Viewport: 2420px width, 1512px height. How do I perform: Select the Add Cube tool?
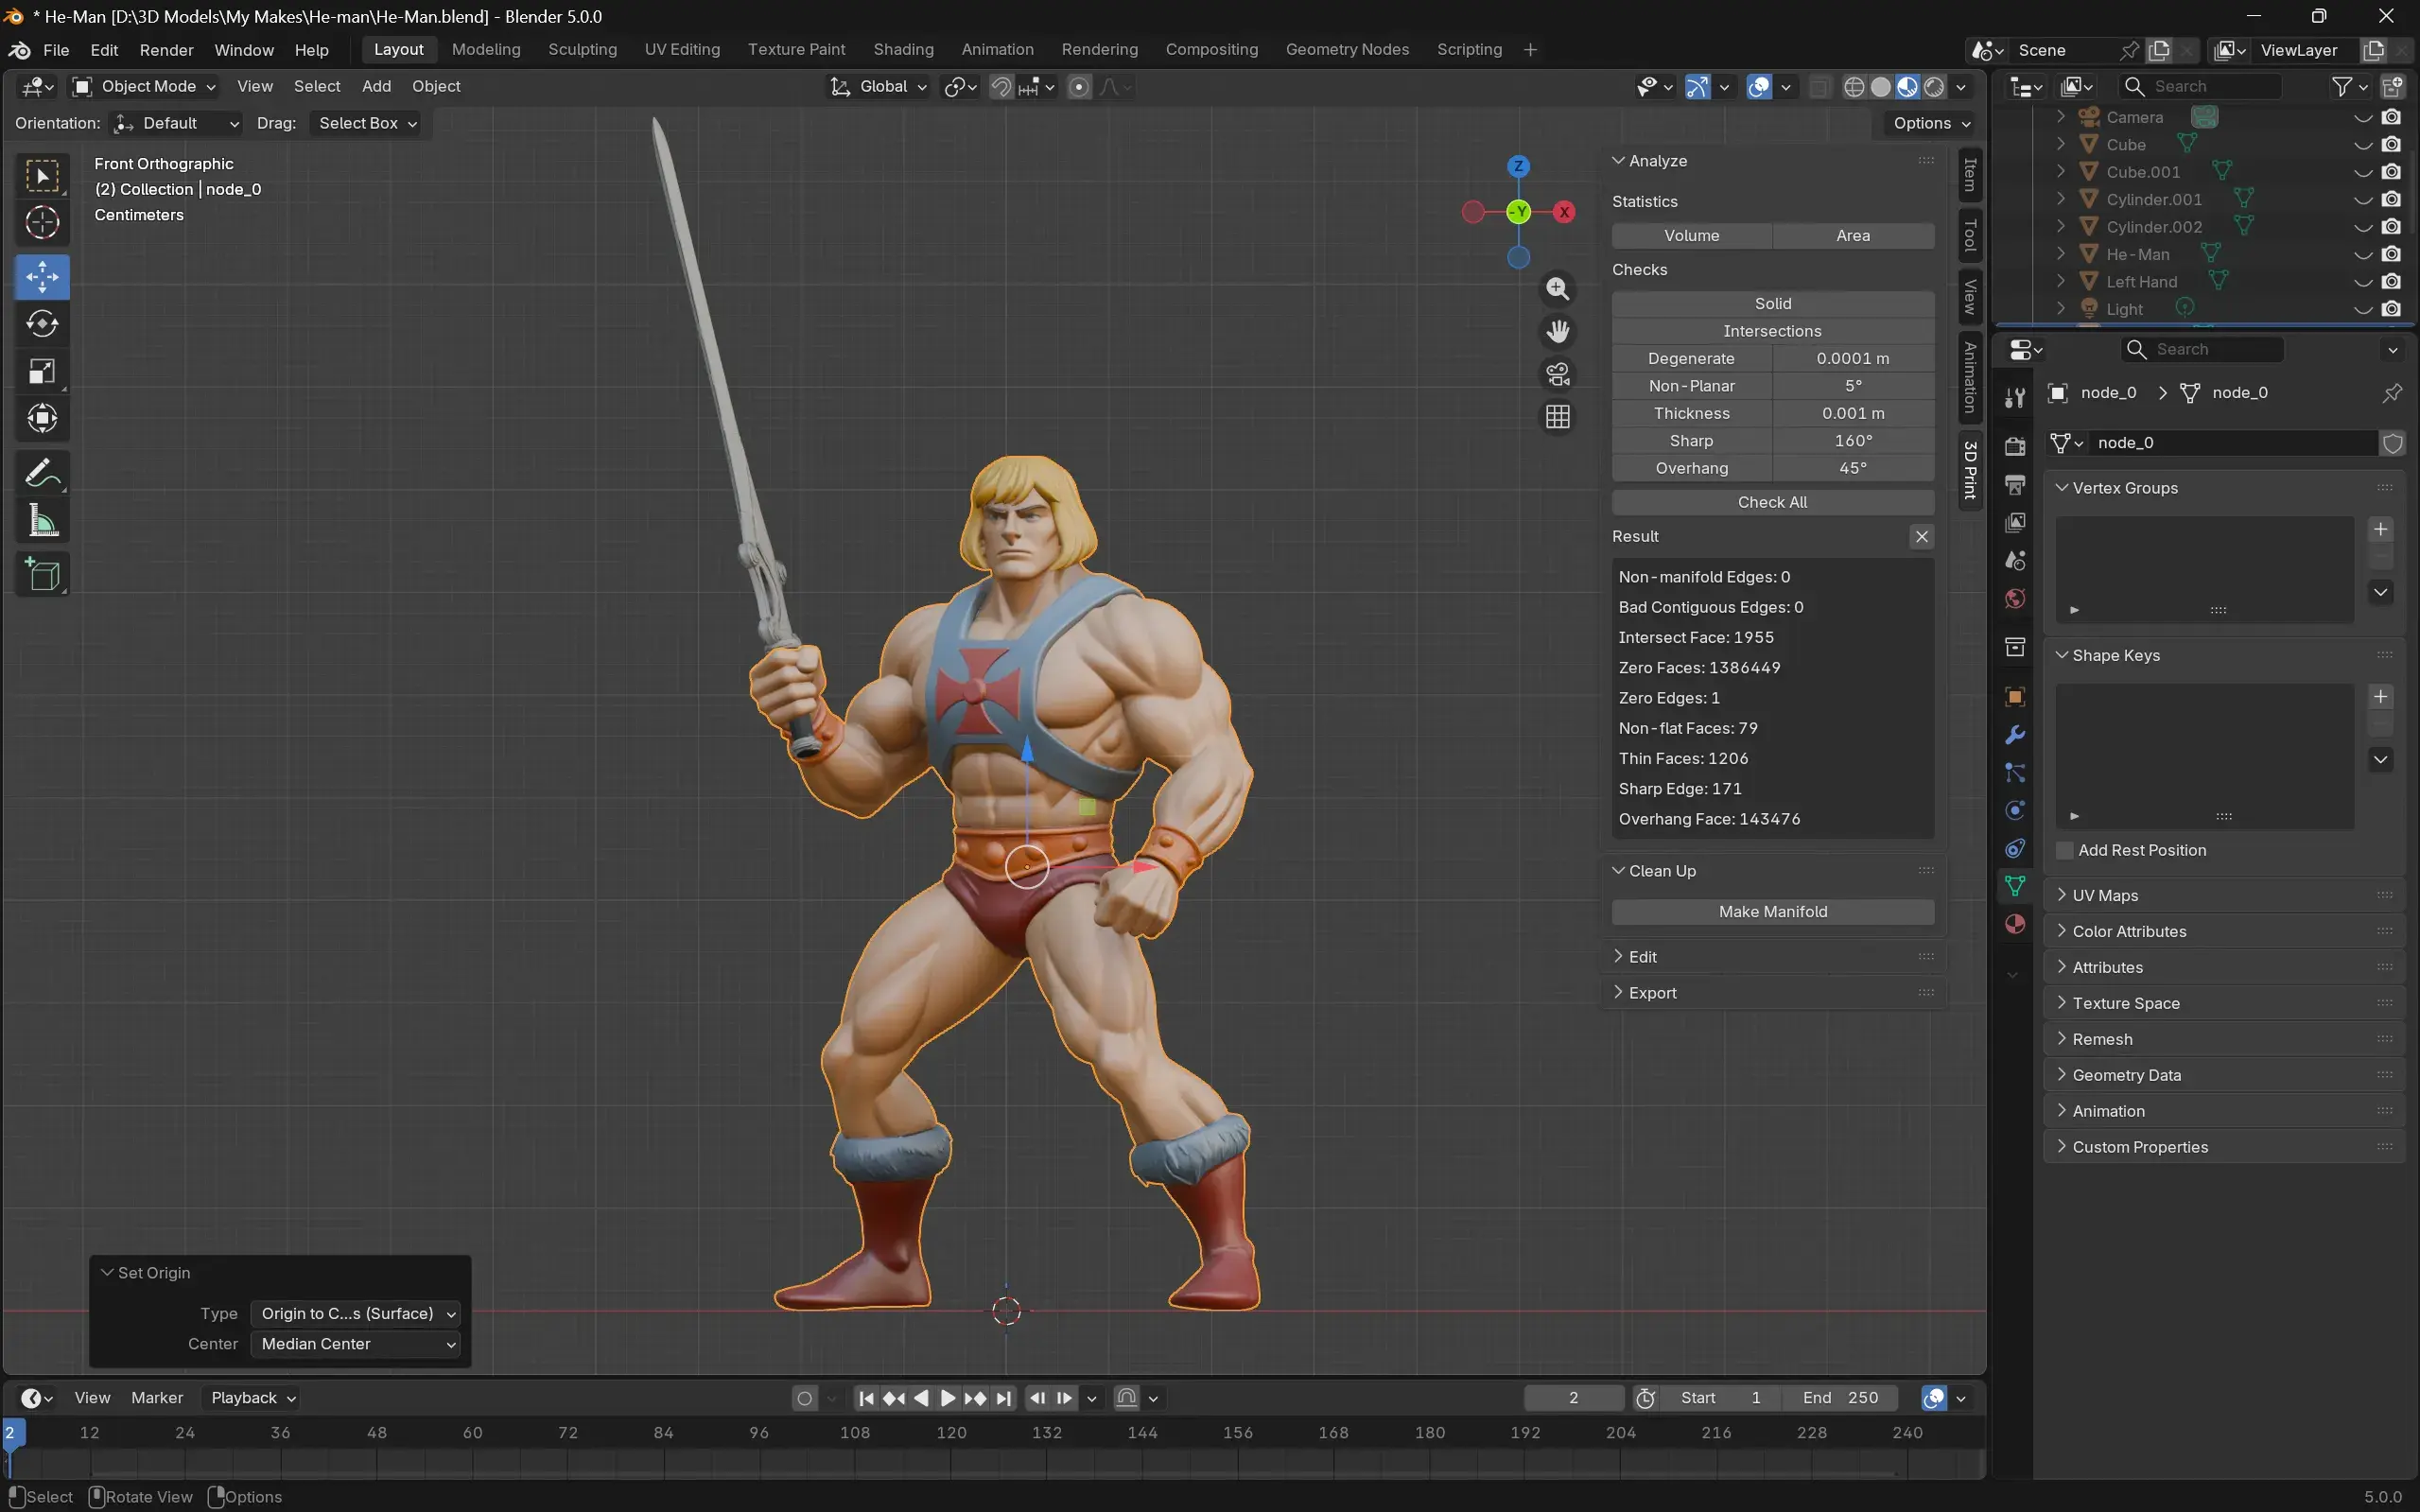[x=42, y=574]
